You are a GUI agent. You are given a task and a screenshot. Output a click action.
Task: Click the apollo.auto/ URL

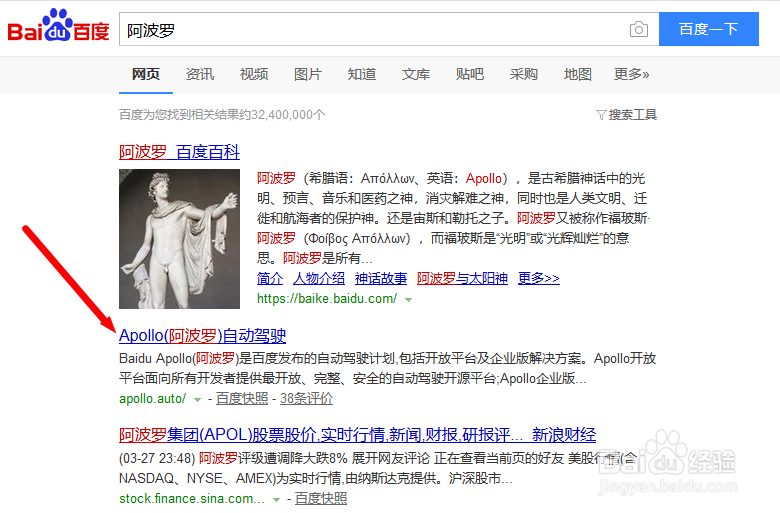point(153,399)
